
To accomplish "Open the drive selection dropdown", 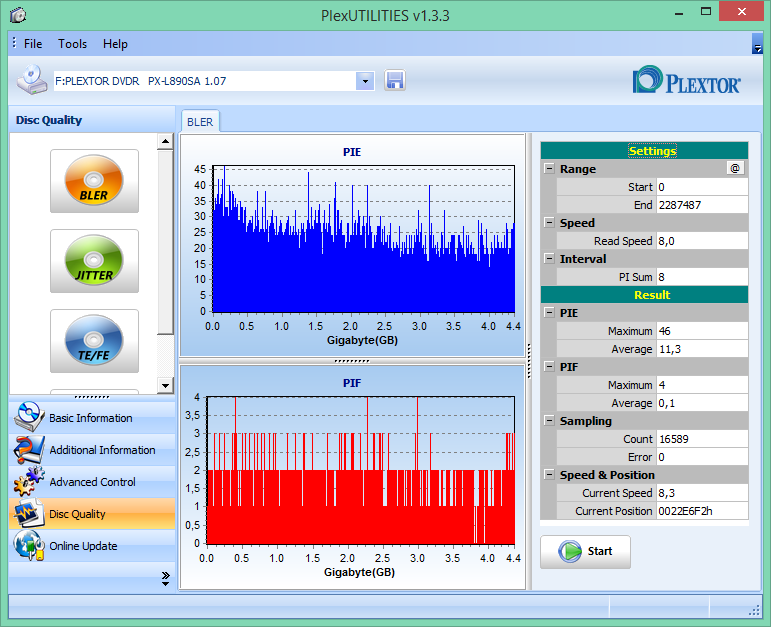I will tap(365, 81).
